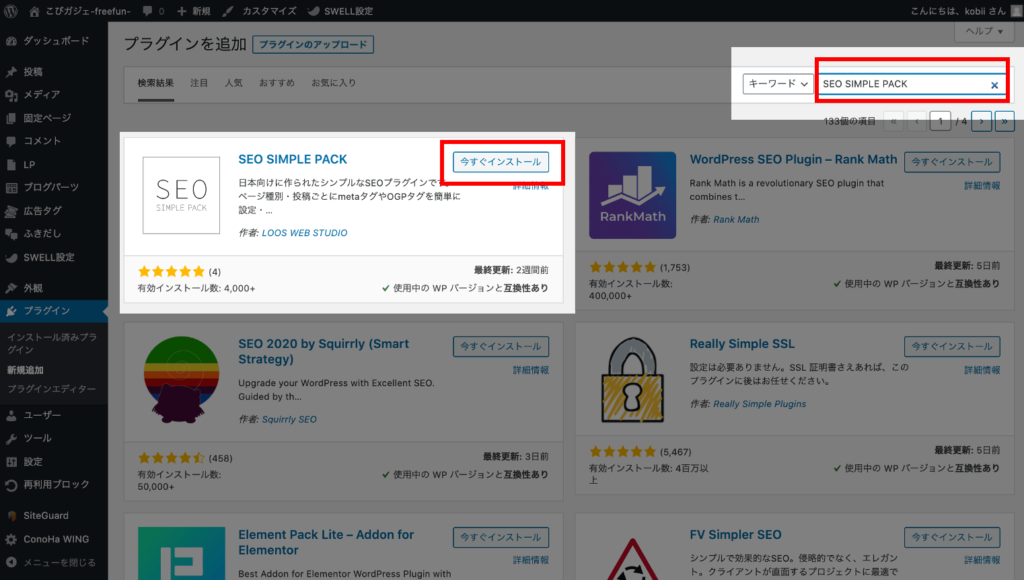Screen dimensions: 1024x580
Task: Install SEO SIMPLE PACK now
Action: point(501,162)
